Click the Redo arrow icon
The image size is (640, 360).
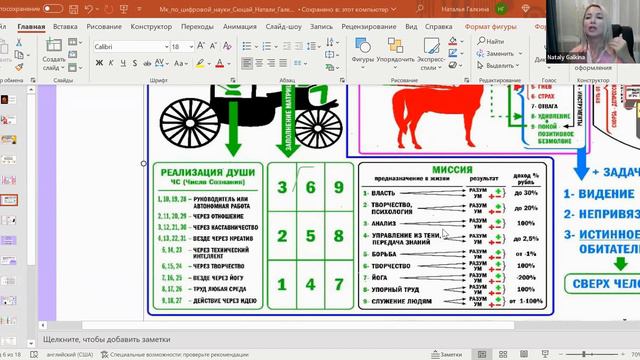point(108,9)
